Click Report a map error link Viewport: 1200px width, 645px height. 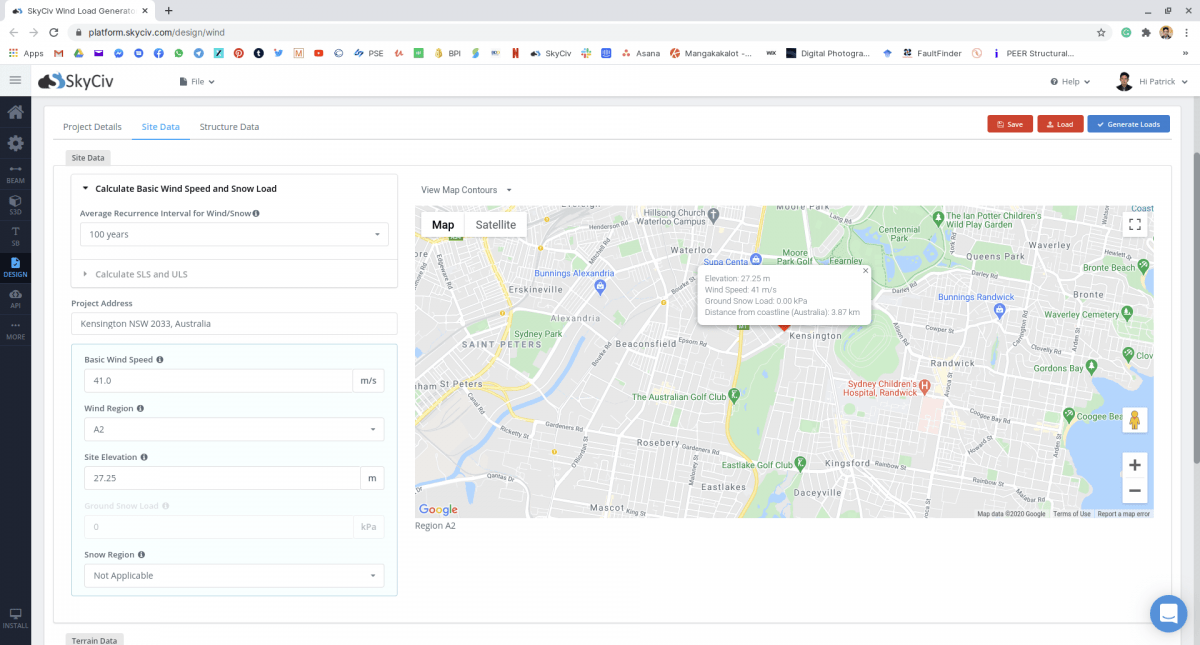tap(1124, 514)
